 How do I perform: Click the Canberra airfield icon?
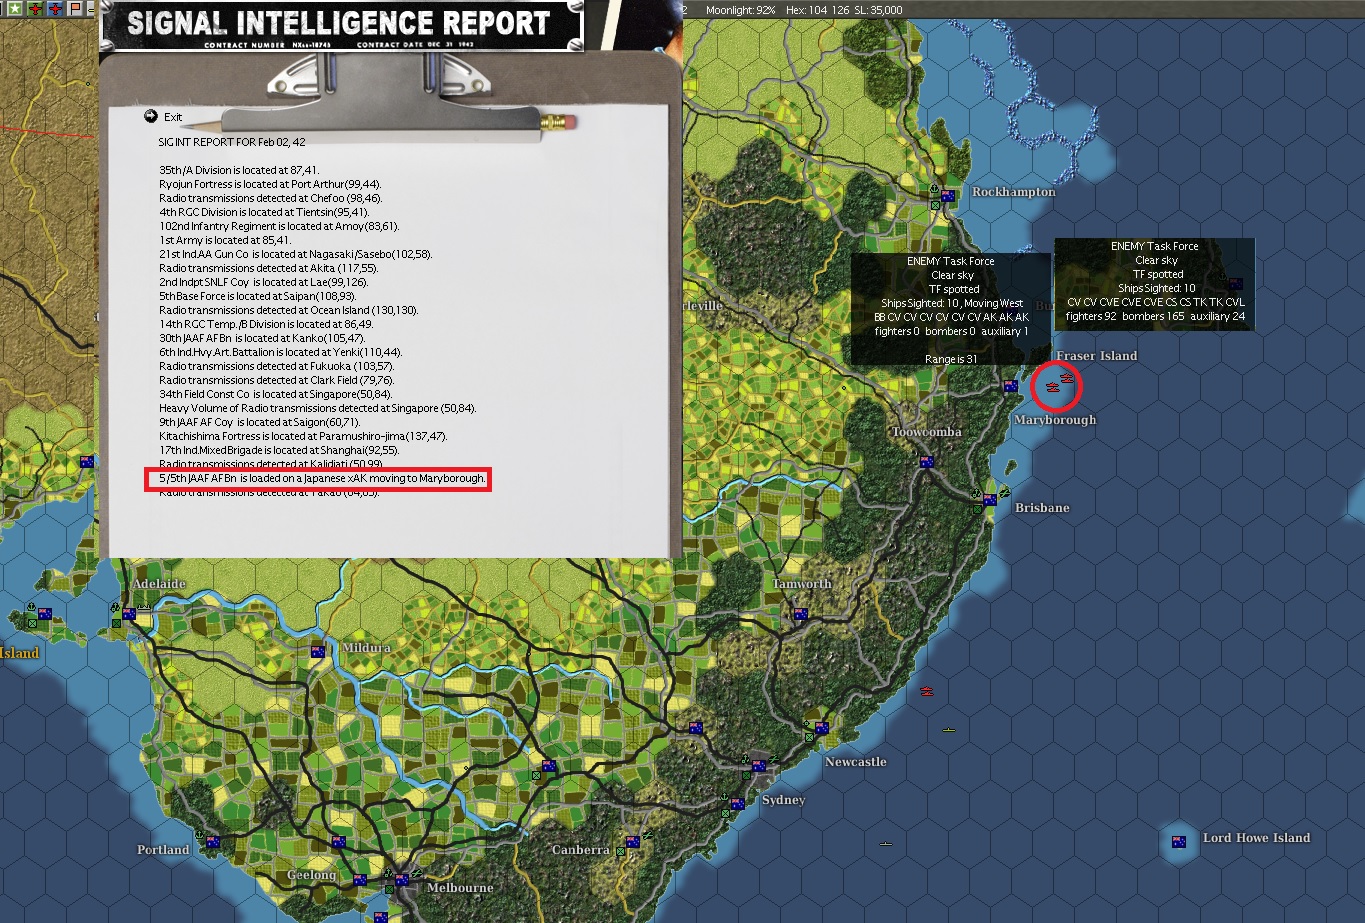point(647,835)
